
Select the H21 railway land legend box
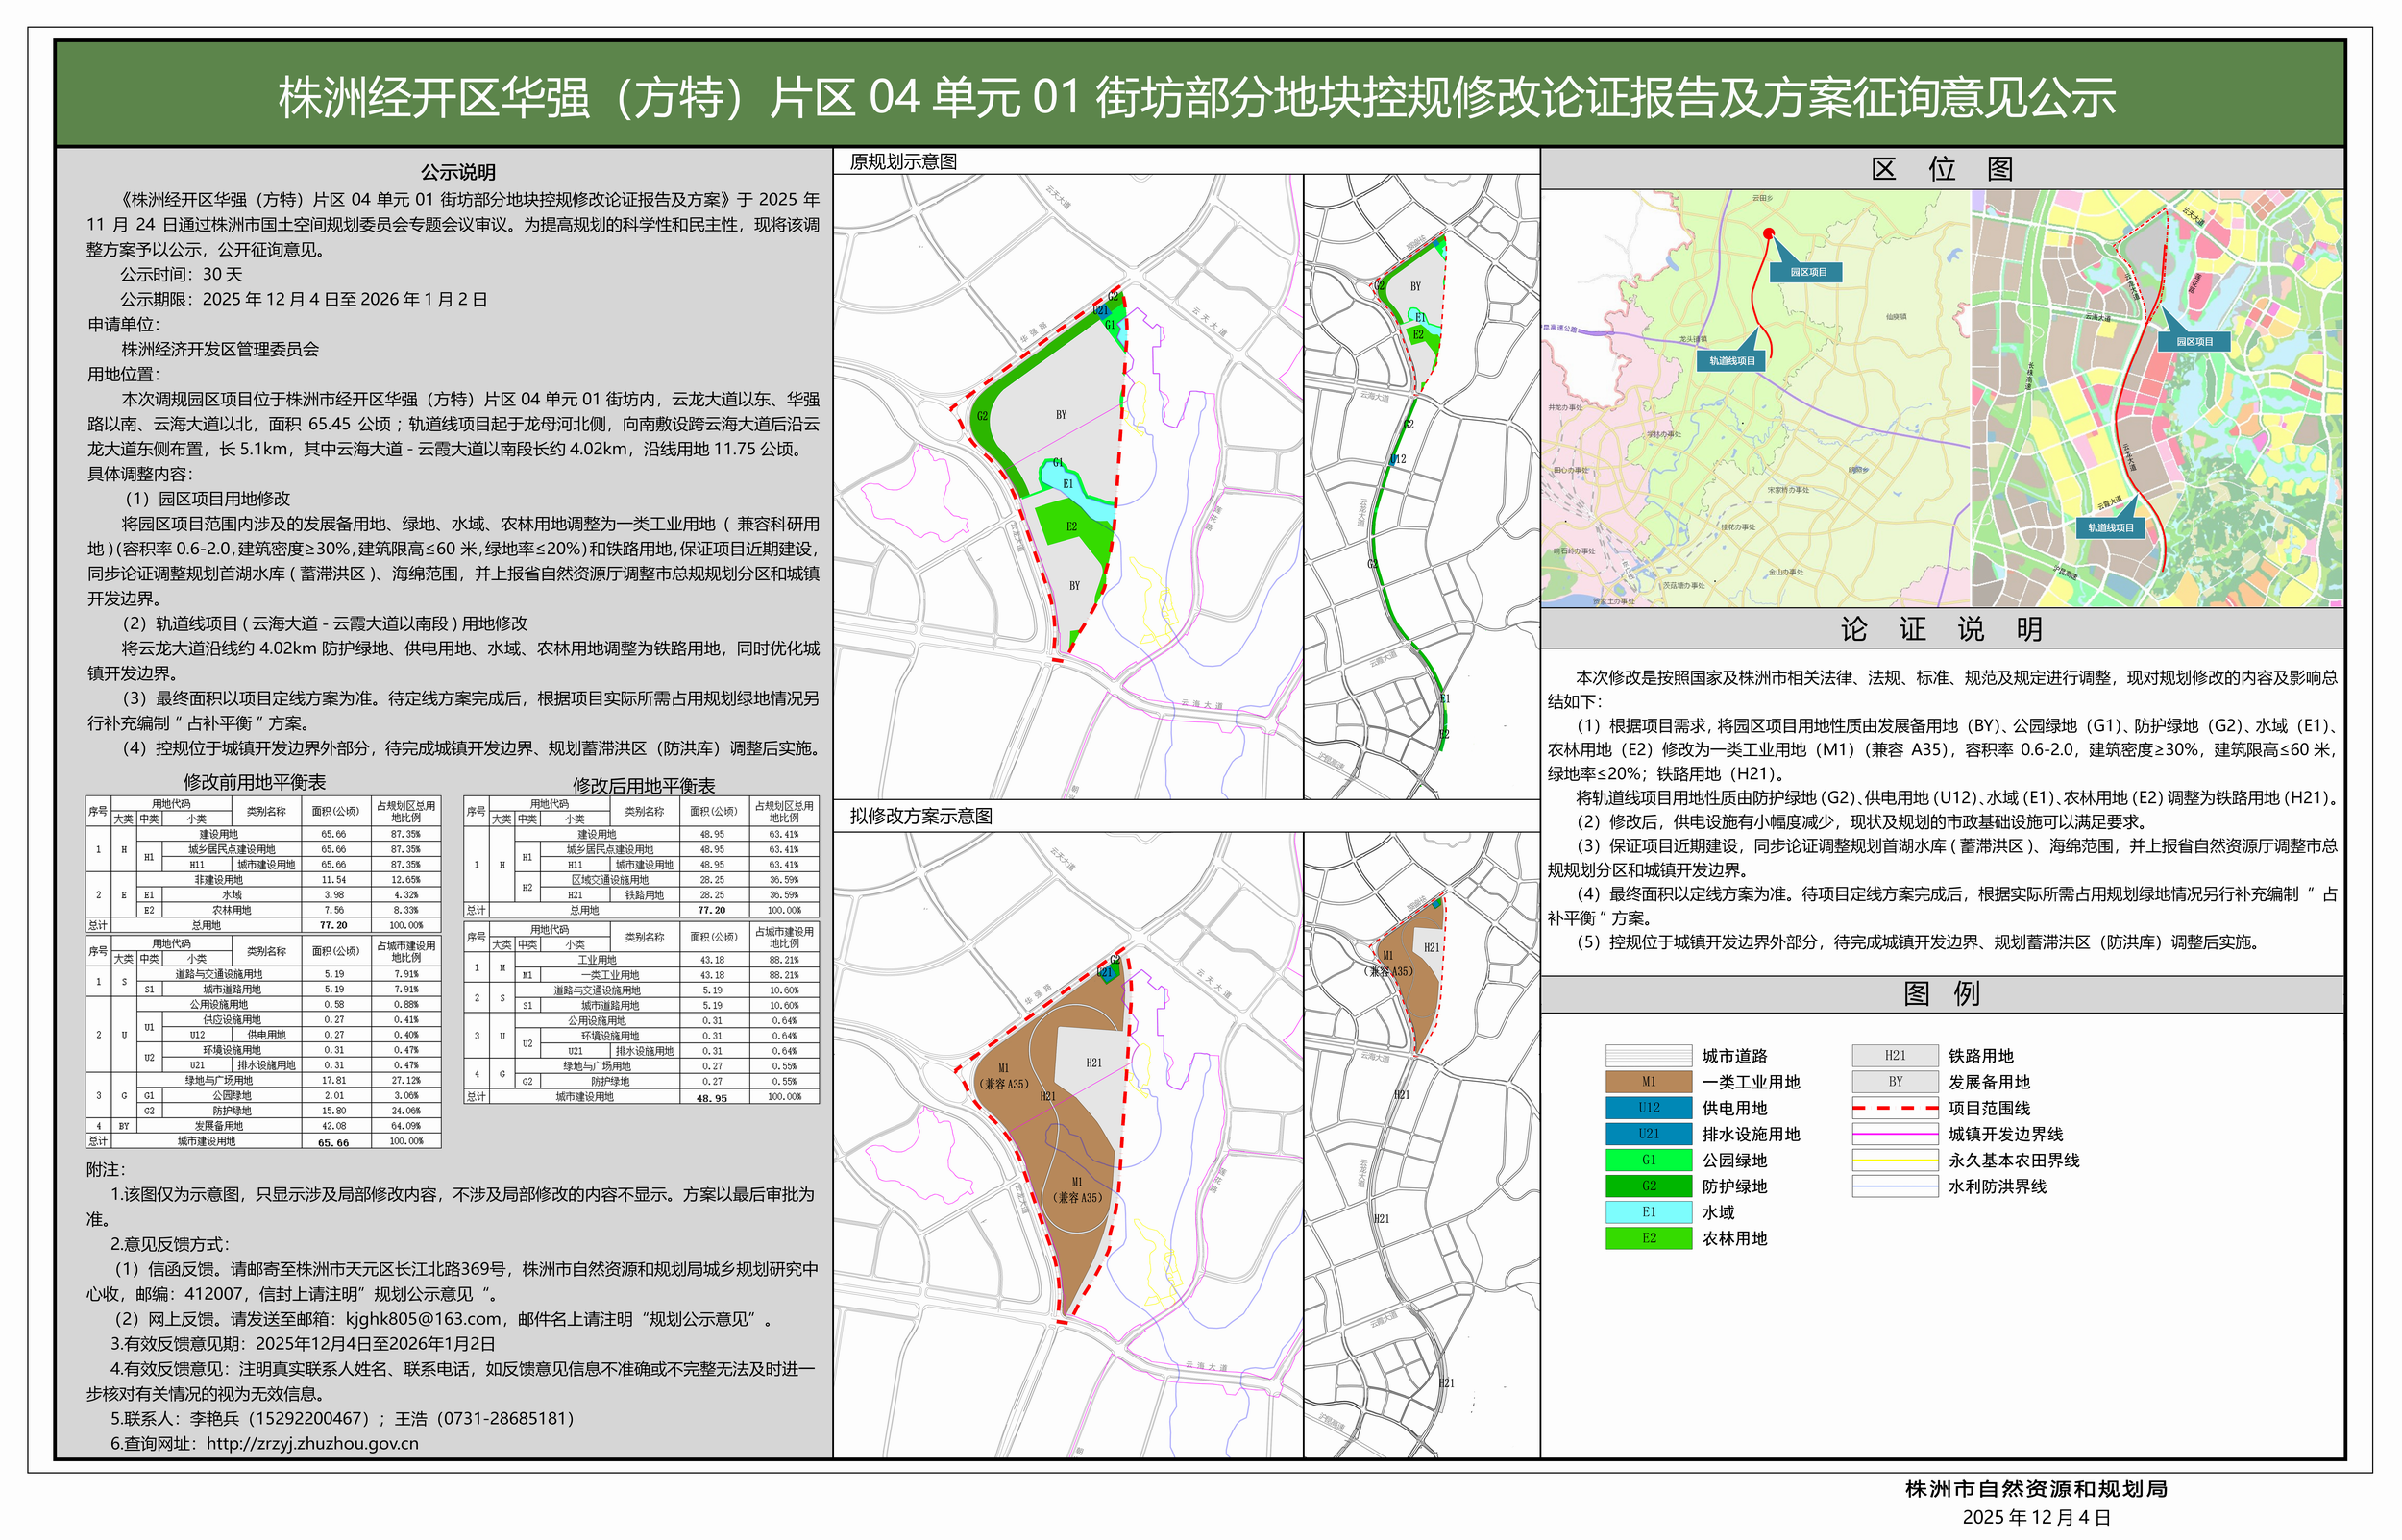[x=1895, y=1056]
